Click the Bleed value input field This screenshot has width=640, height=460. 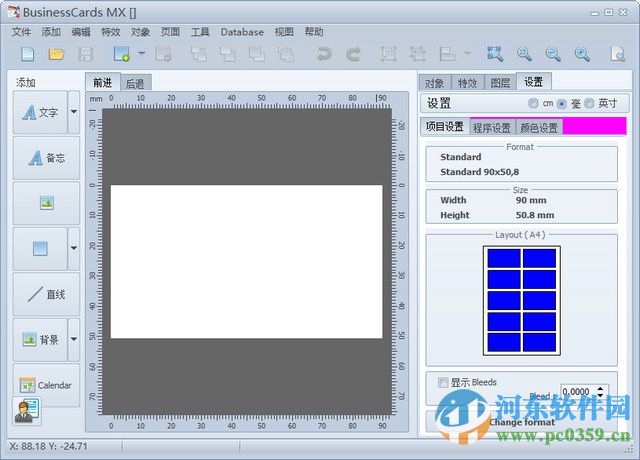pyautogui.click(x=578, y=392)
